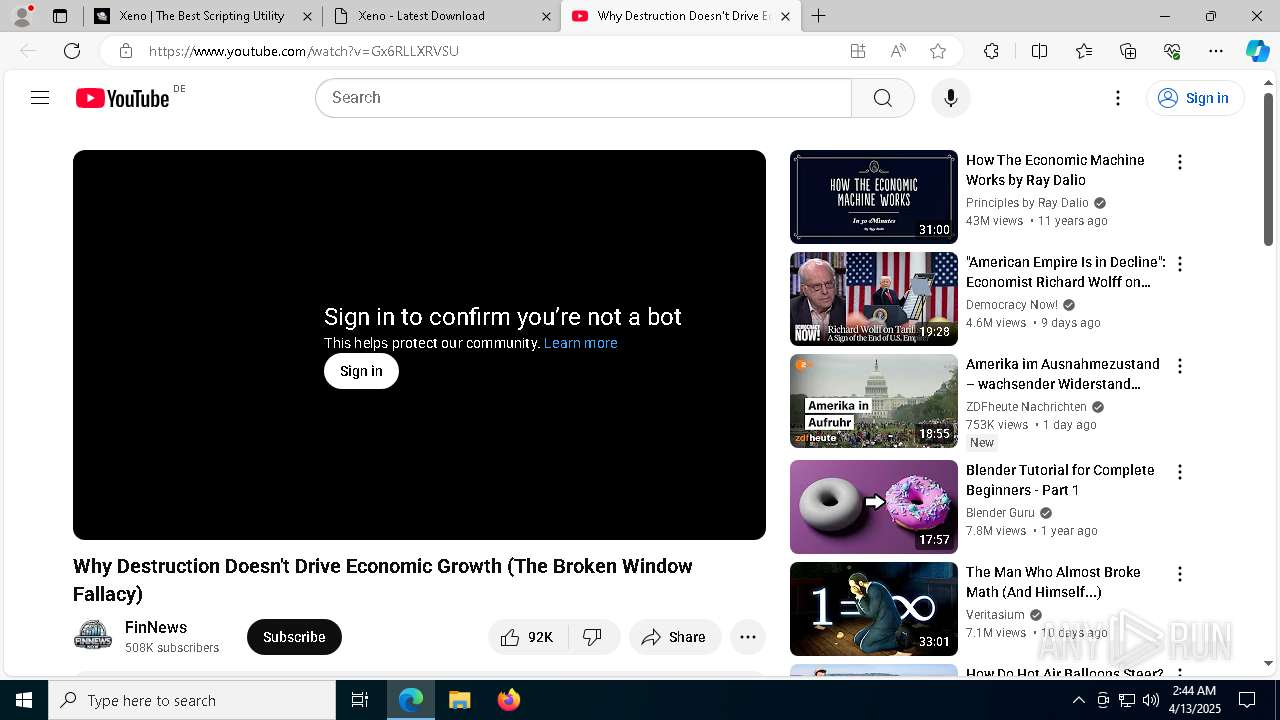Open YouTube settings three-dot menu

point(1118,98)
